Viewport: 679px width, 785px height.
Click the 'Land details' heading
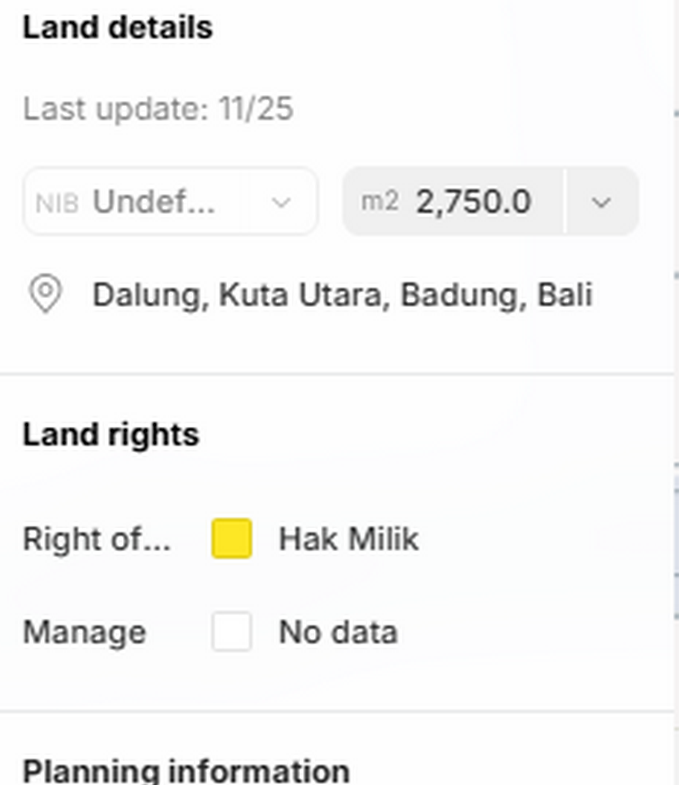tap(117, 27)
